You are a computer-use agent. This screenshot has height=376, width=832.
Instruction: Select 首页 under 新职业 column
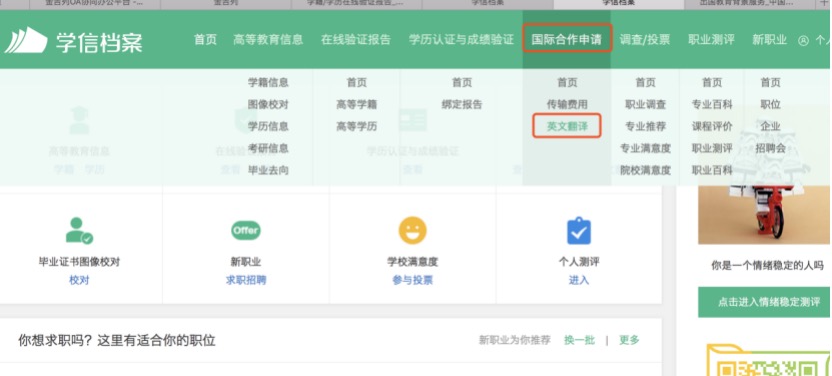770,82
